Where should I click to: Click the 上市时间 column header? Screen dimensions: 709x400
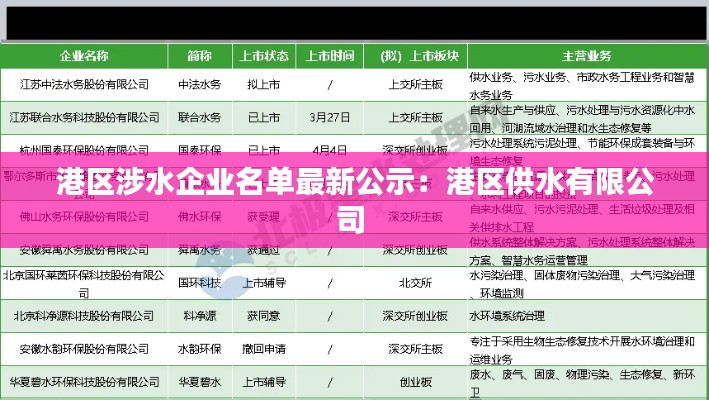pos(330,56)
